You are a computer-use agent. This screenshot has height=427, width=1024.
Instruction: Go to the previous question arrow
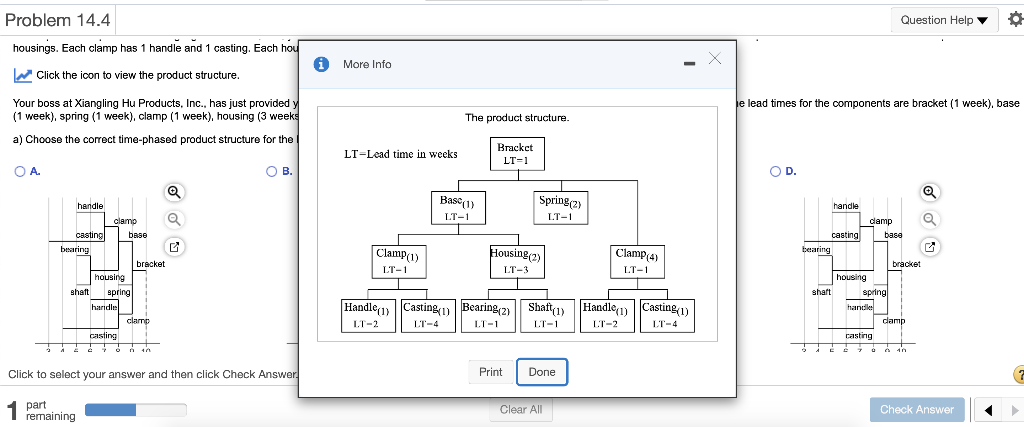[x=987, y=410]
